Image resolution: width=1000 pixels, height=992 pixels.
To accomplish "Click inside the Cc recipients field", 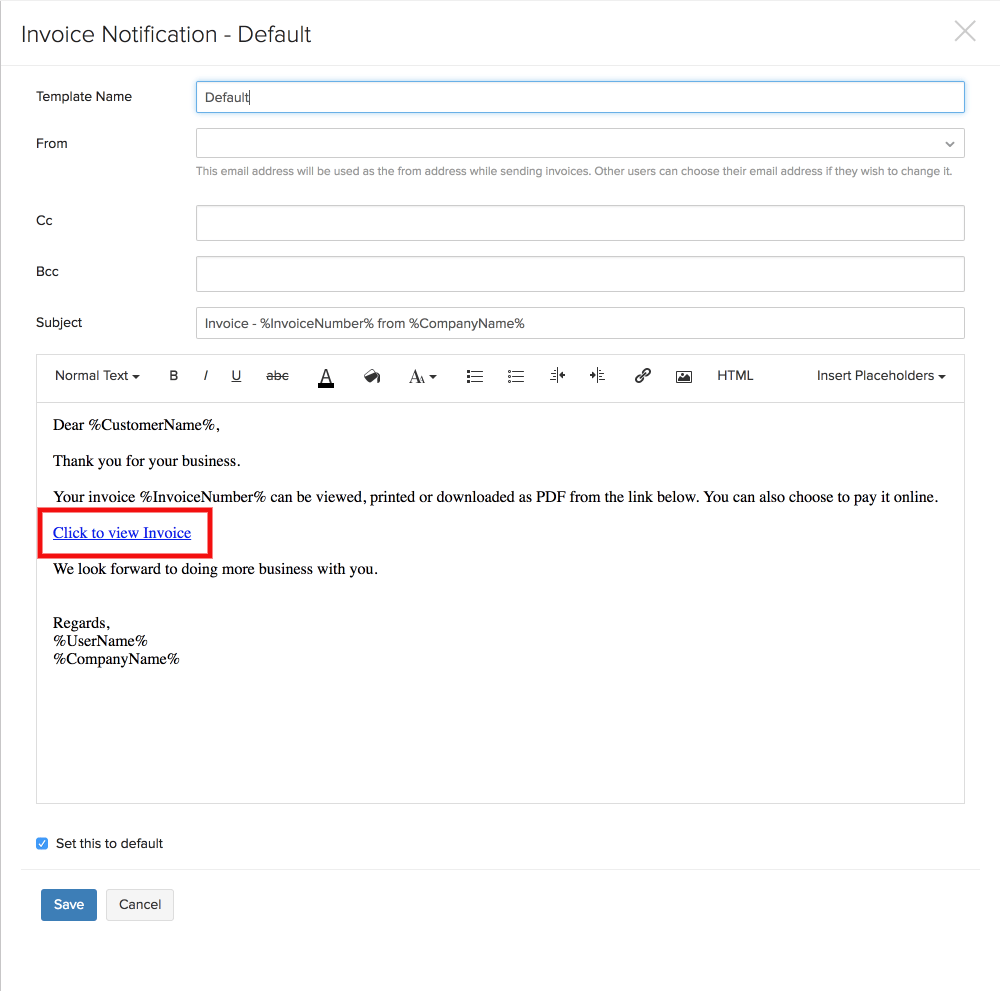I will point(580,222).
